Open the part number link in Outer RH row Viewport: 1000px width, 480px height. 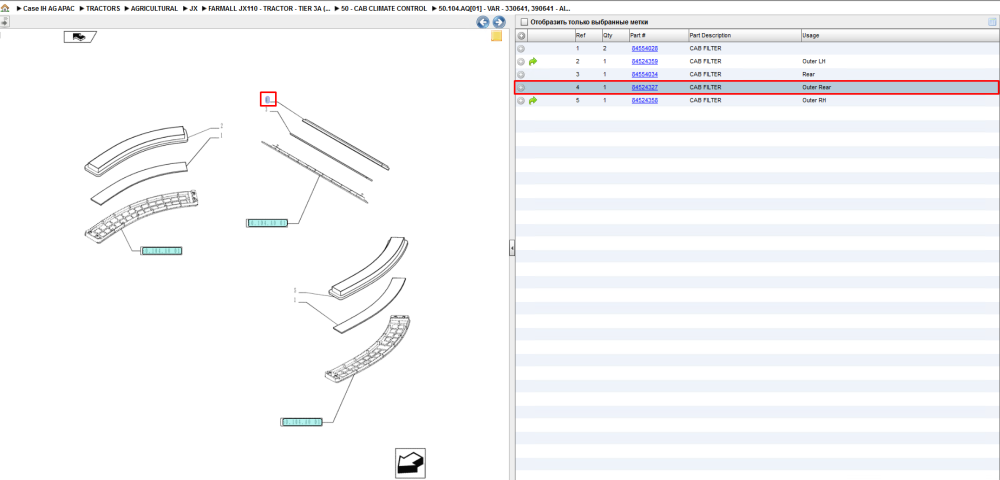pos(644,101)
